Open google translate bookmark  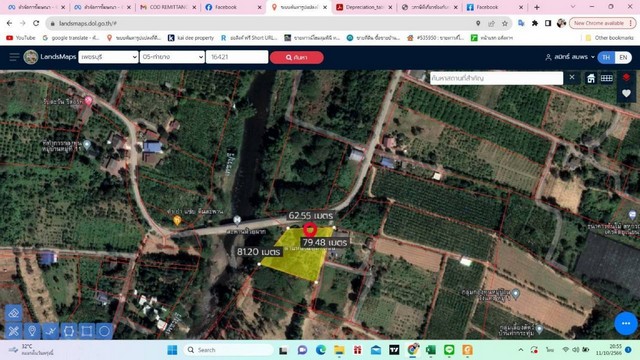tap(71, 38)
